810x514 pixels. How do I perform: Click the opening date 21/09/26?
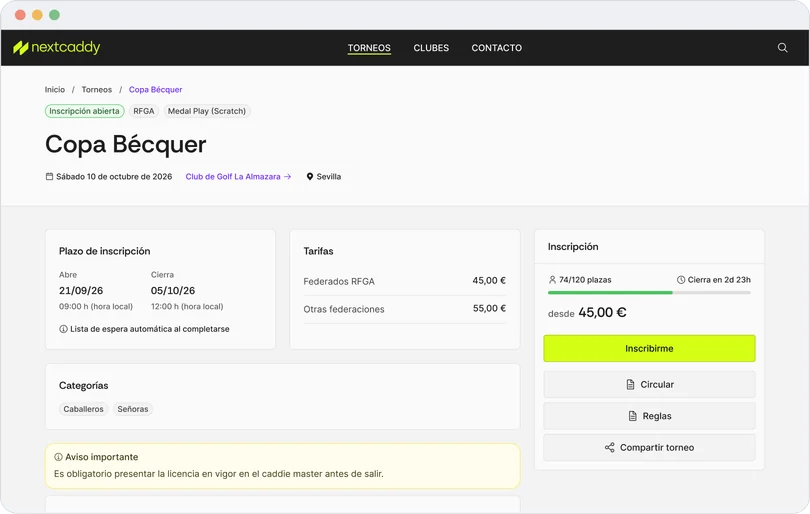coord(81,291)
